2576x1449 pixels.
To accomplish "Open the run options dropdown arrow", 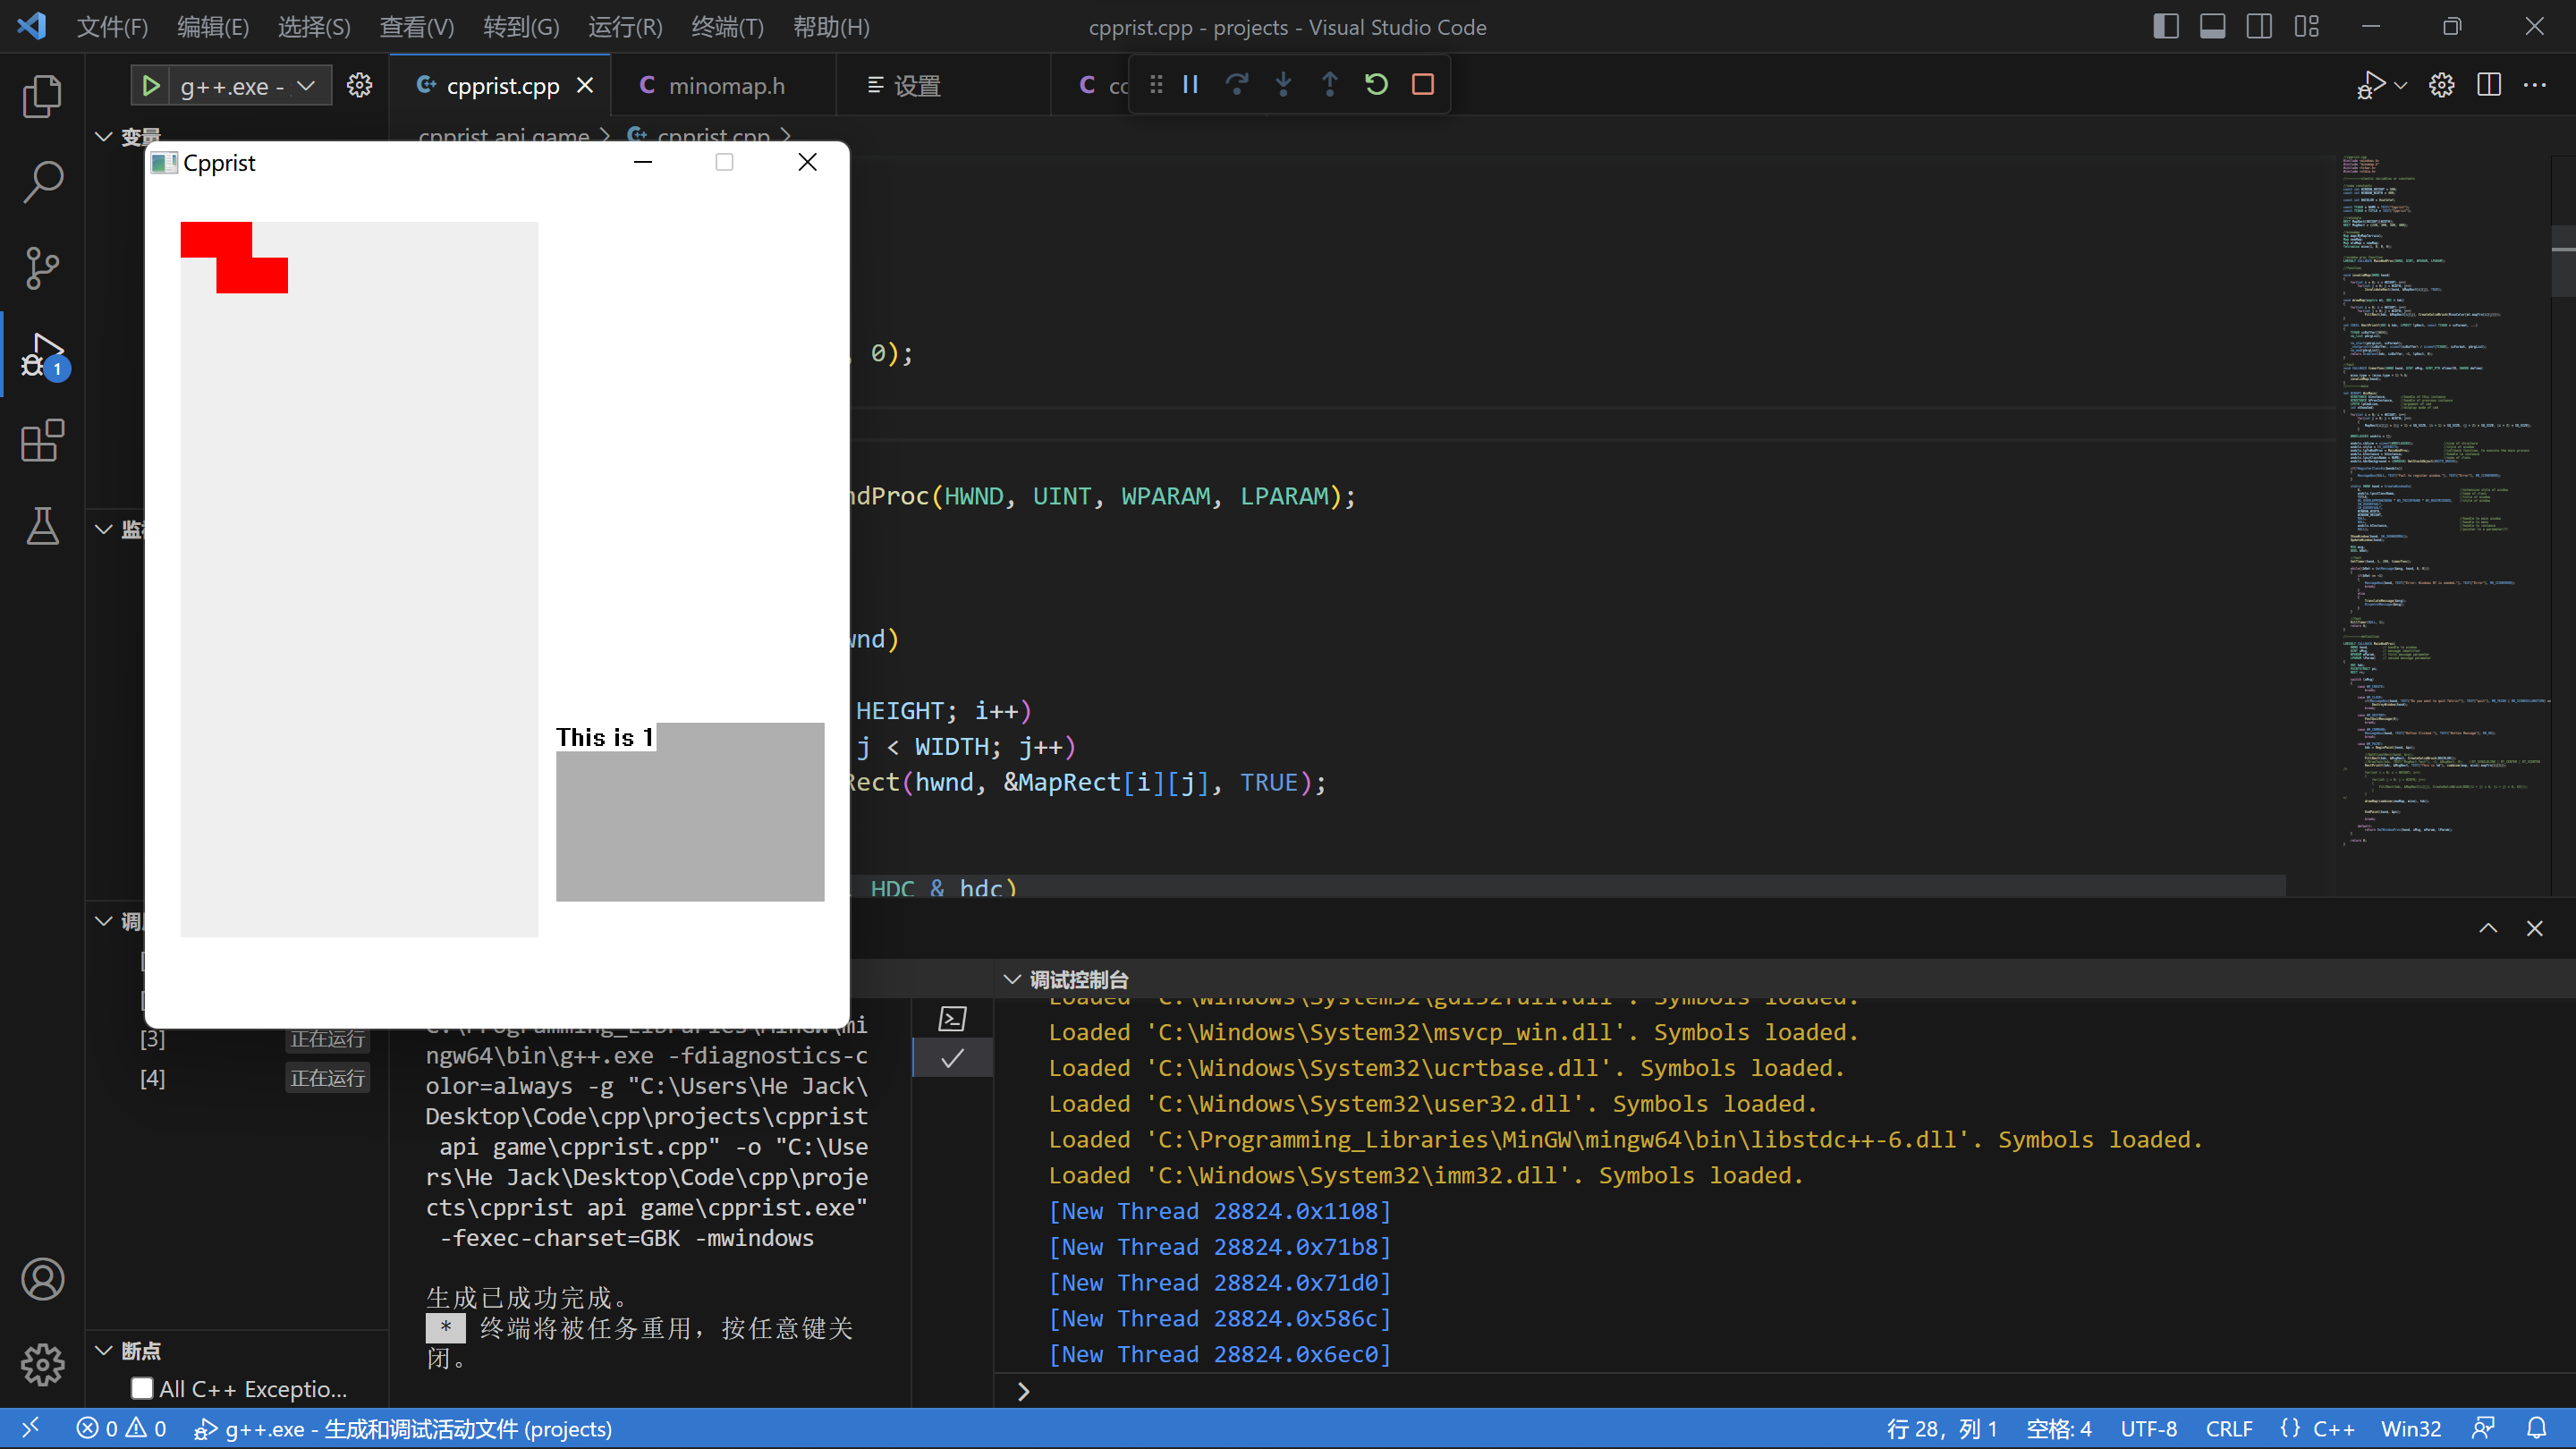I will click(2401, 85).
